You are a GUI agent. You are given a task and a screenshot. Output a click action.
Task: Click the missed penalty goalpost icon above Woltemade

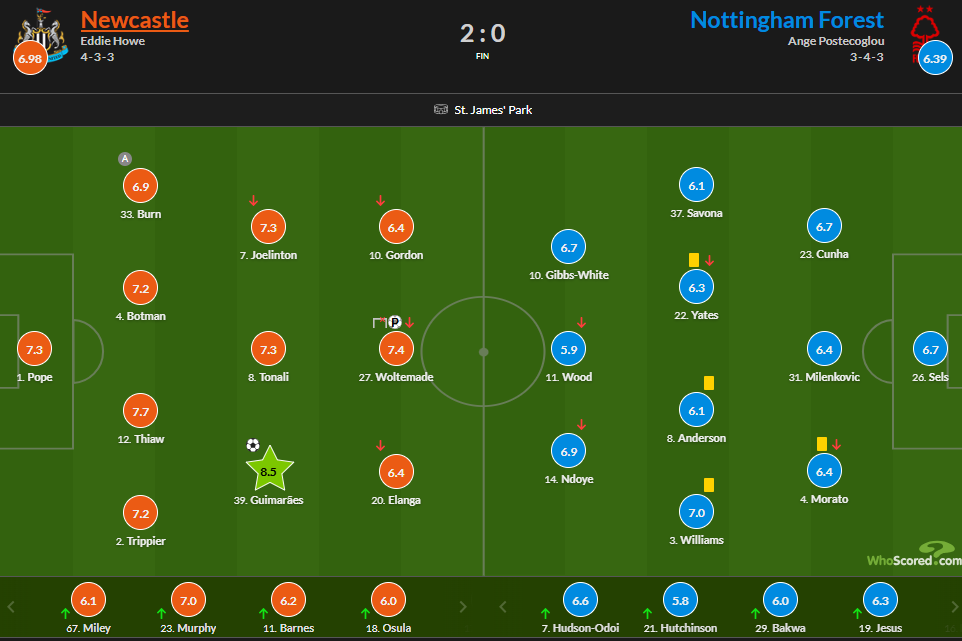click(378, 322)
